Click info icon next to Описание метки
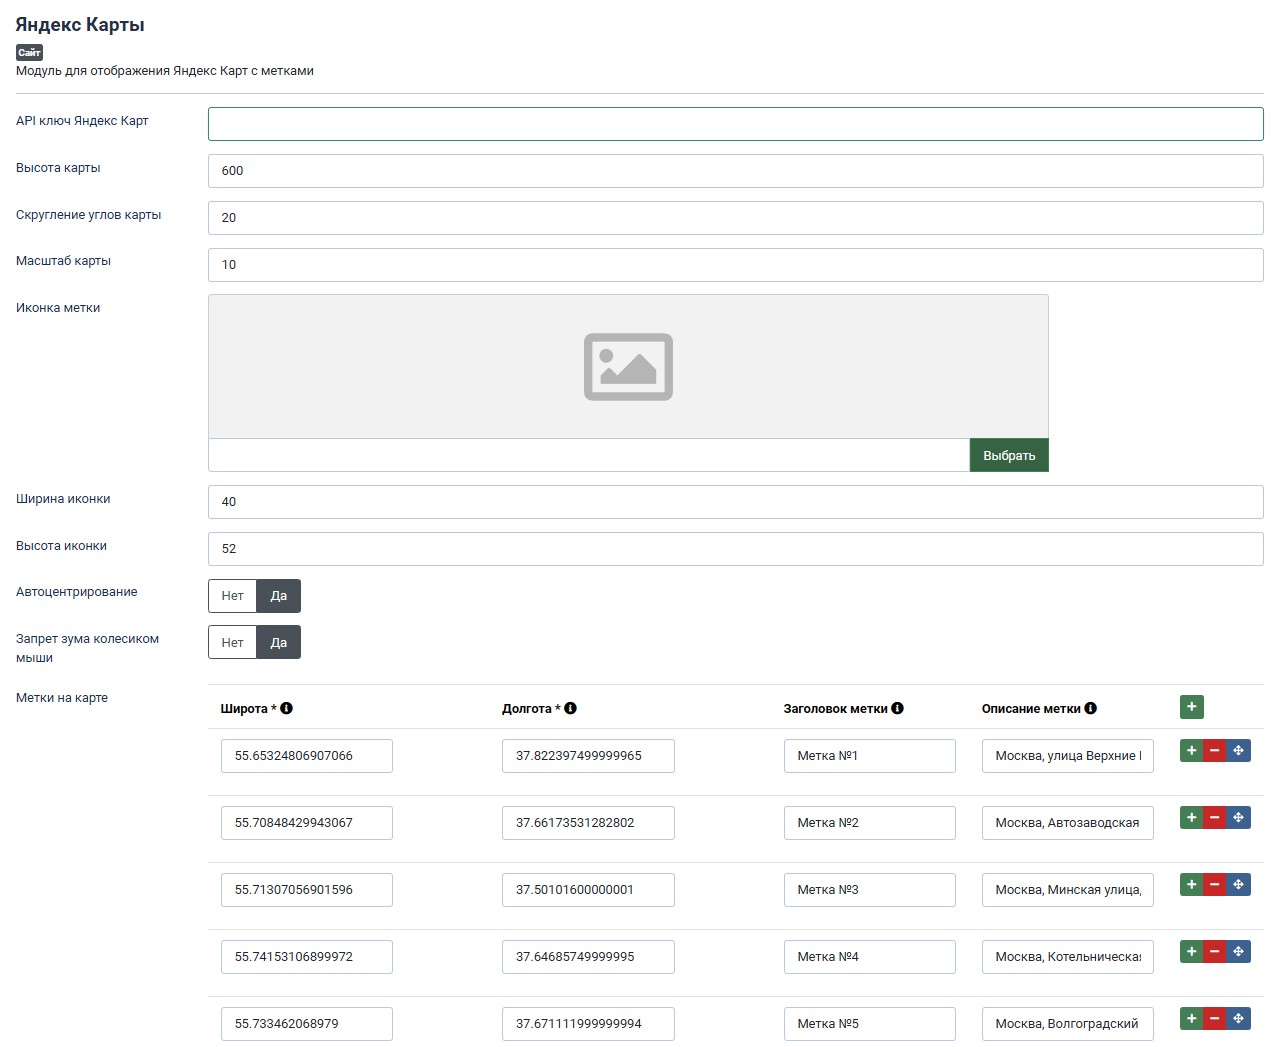 1091,708
